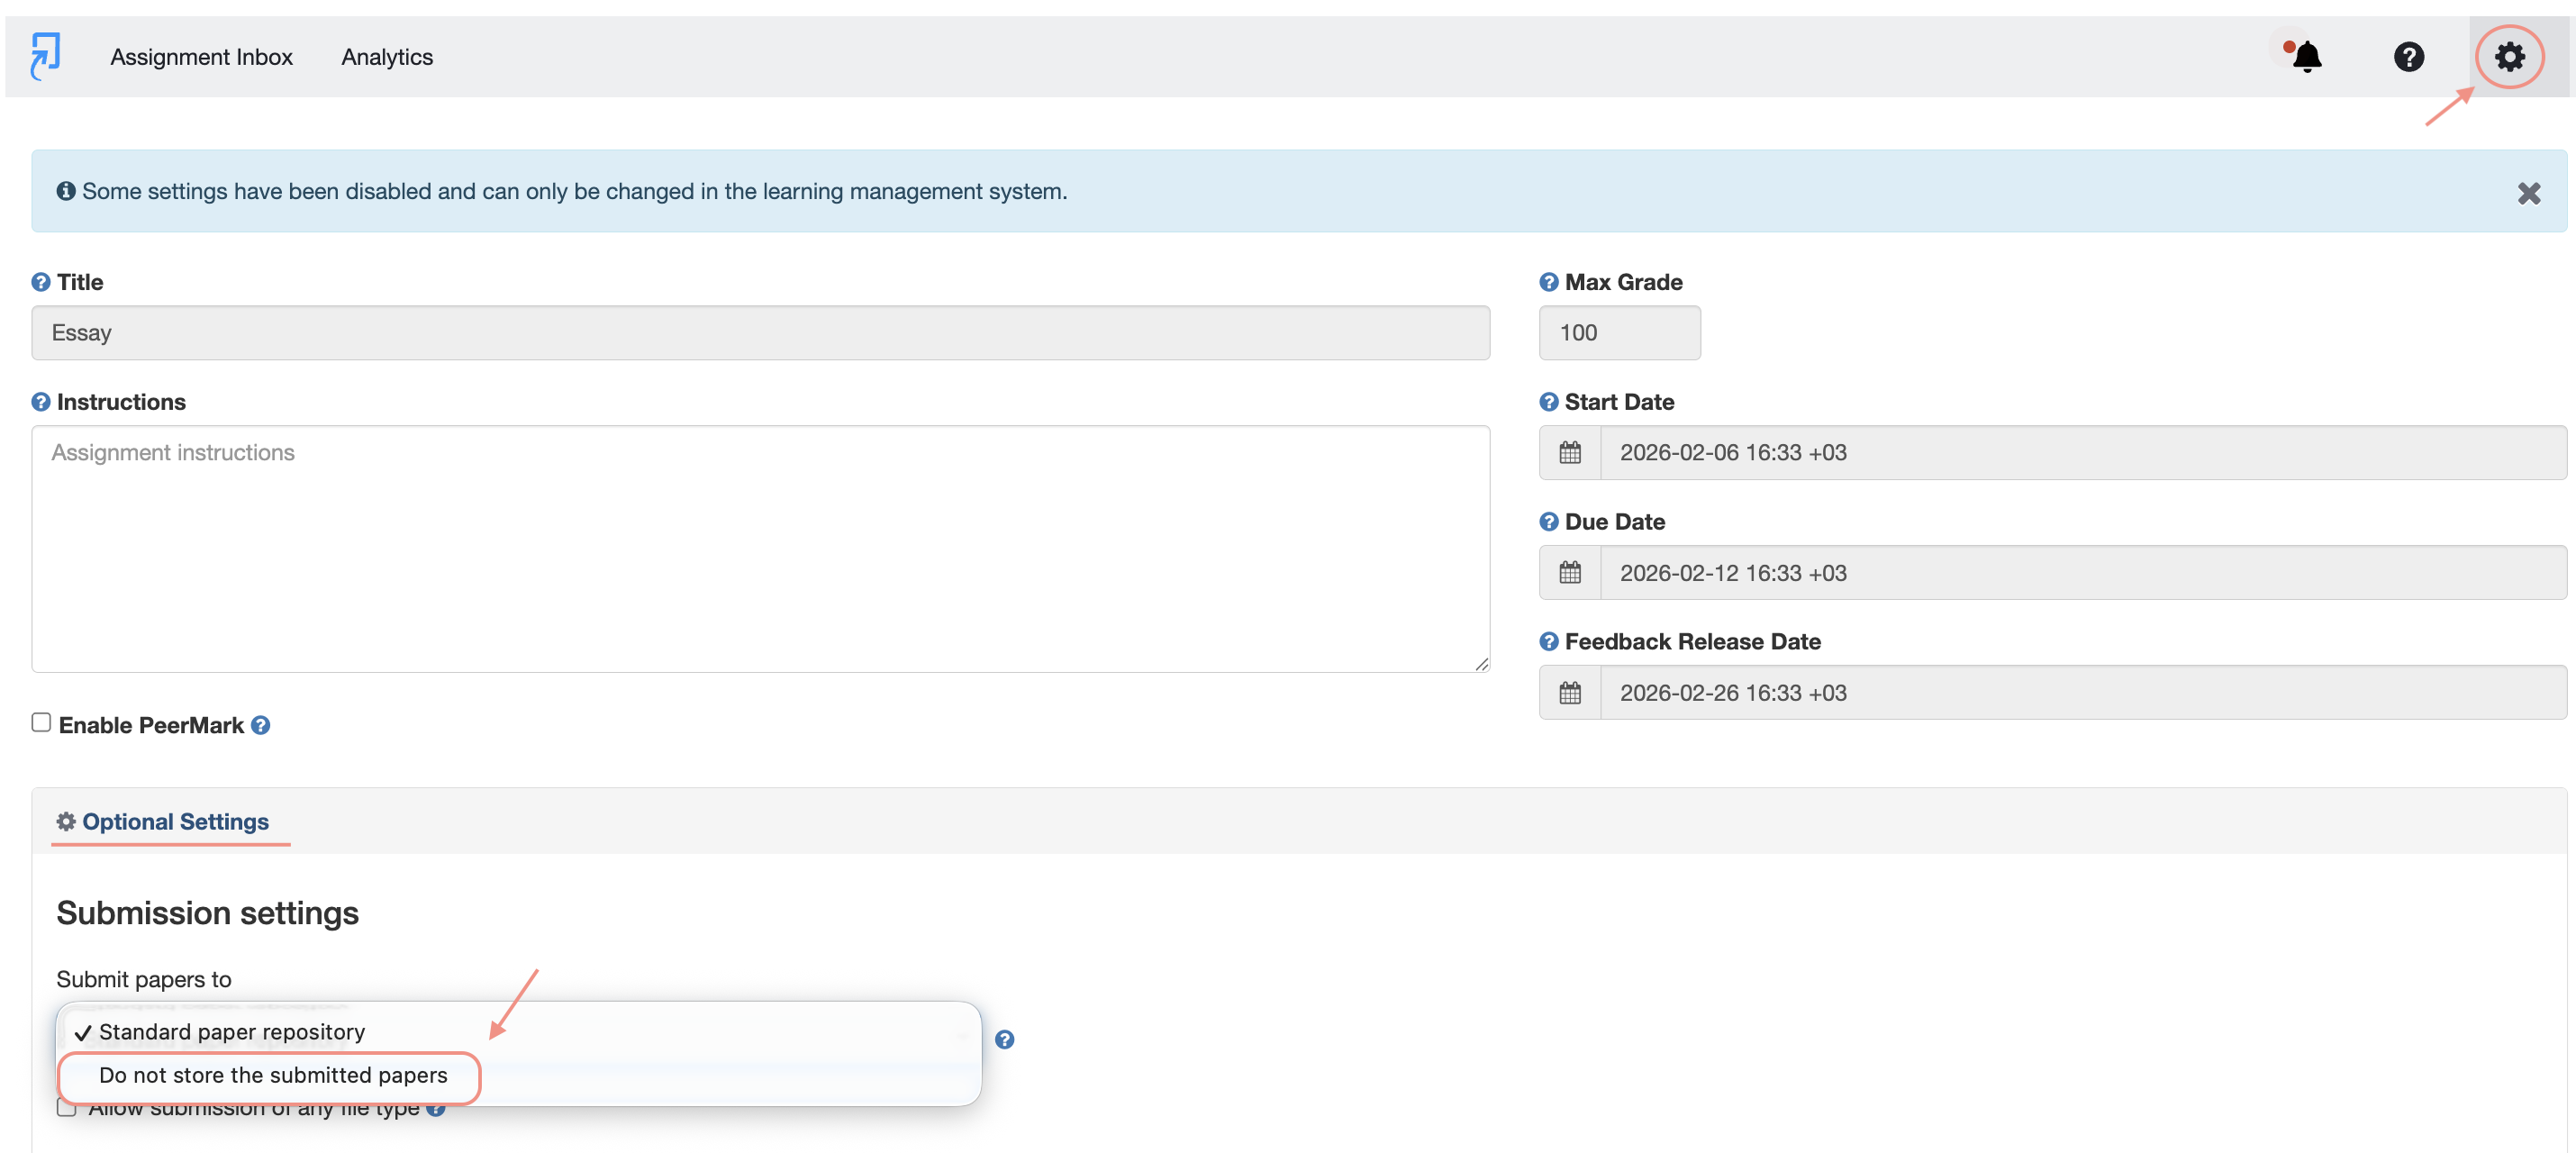Click the Enable PeerMark help icon
The image size is (2576, 1153).
[260, 725]
